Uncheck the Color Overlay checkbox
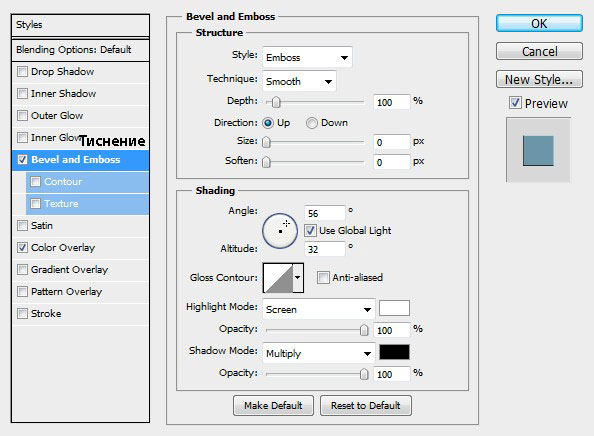The height and width of the screenshot is (436, 594). 22,247
